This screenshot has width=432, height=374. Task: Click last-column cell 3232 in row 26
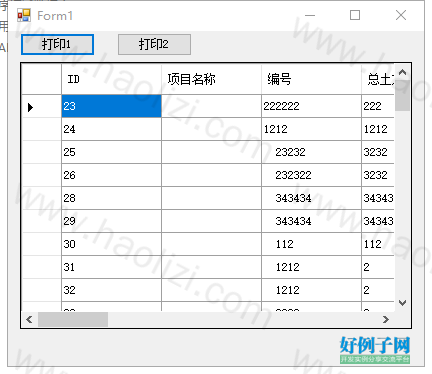click(x=378, y=175)
